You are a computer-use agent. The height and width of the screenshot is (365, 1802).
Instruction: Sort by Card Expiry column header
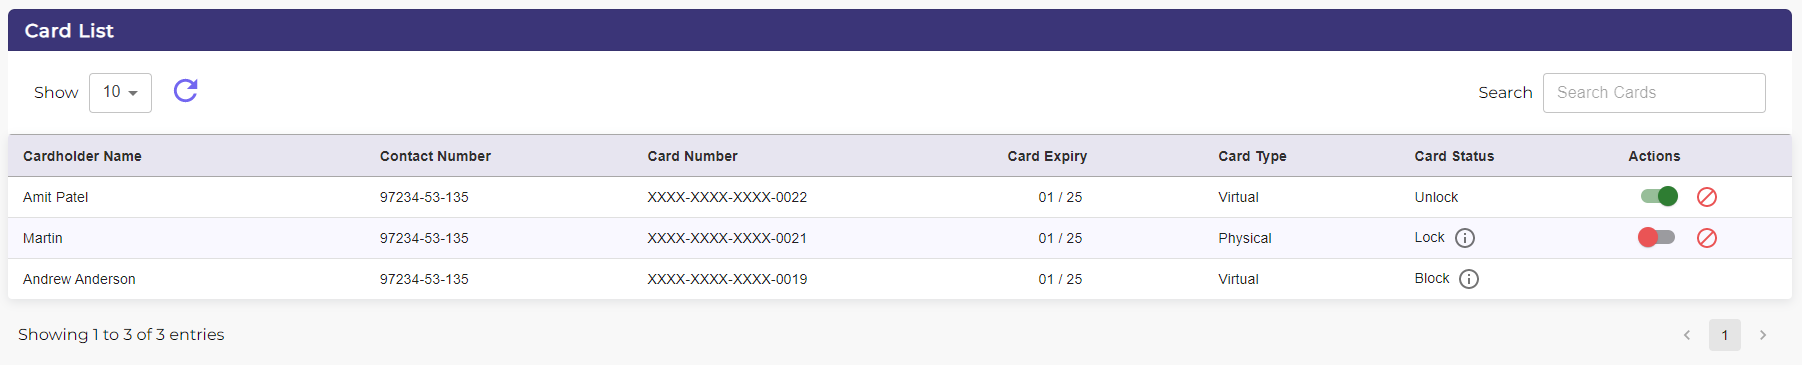1047,156
